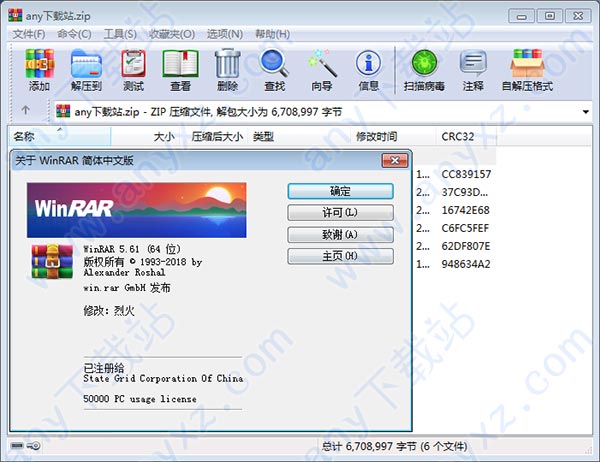Click the Acknowledgments 致谢(A) button
Viewport: 600px width, 462px height.
[340, 234]
